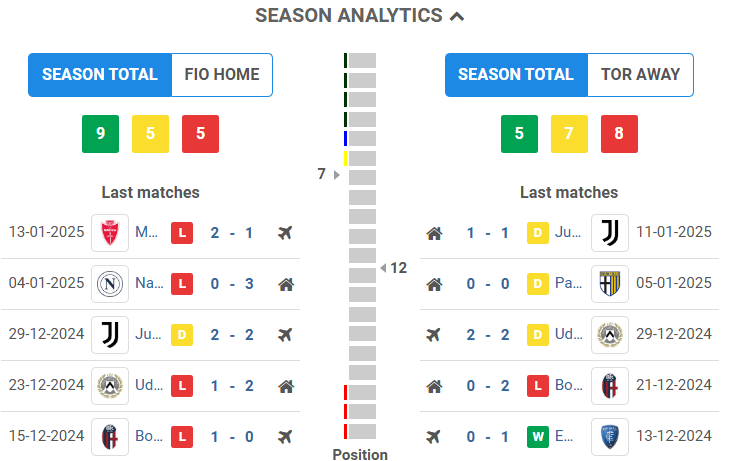The image size is (730, 461).
Task: Click the Juventus crest dated 29-12-2024
Action: click(109, 334)
